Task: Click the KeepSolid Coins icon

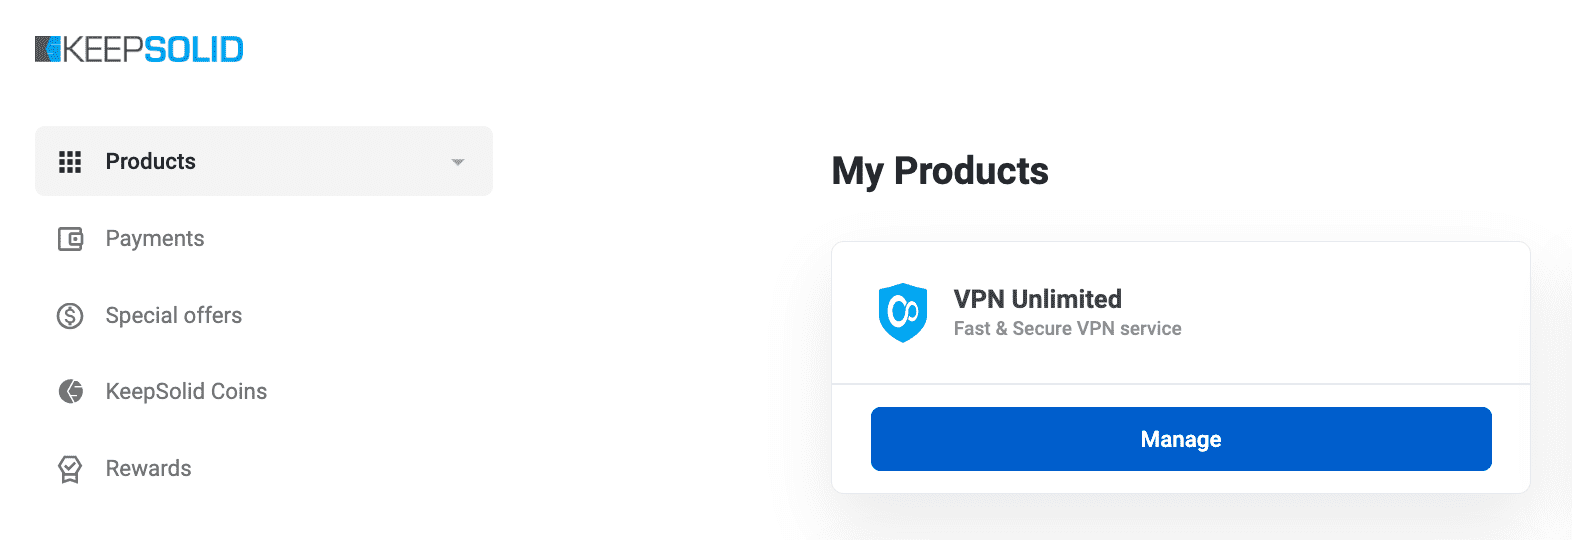Action: click(x=70, y=392)
